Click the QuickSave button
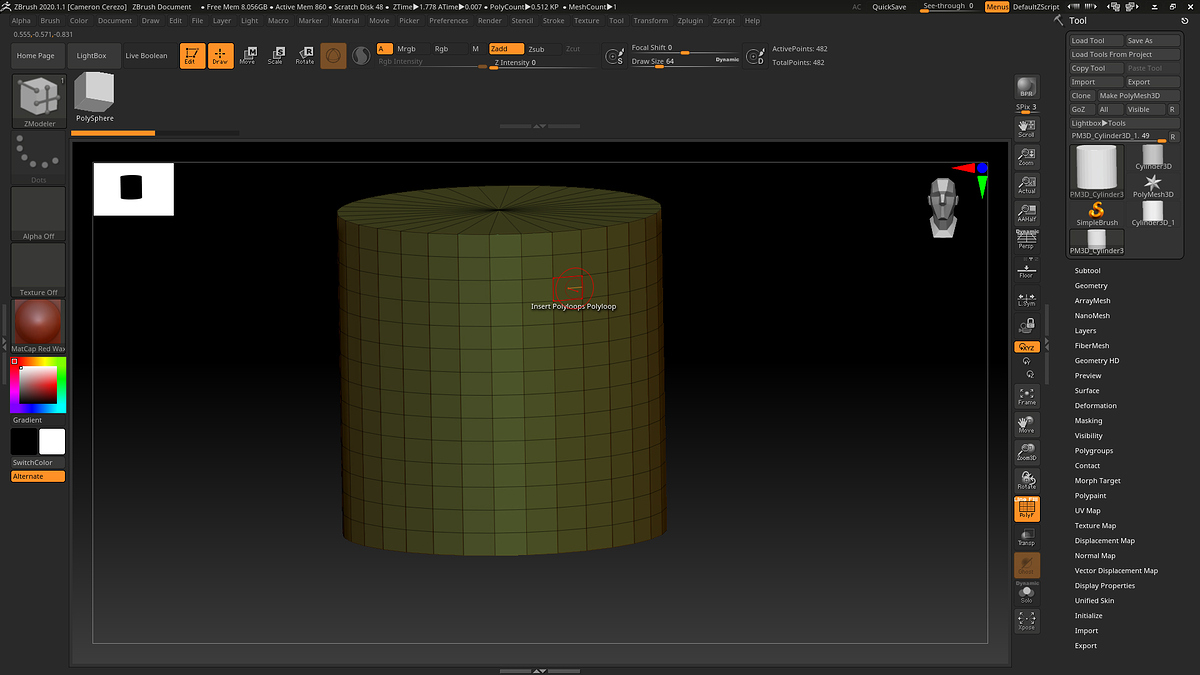This screenshot has width=1200, height=675. point(889,7)
